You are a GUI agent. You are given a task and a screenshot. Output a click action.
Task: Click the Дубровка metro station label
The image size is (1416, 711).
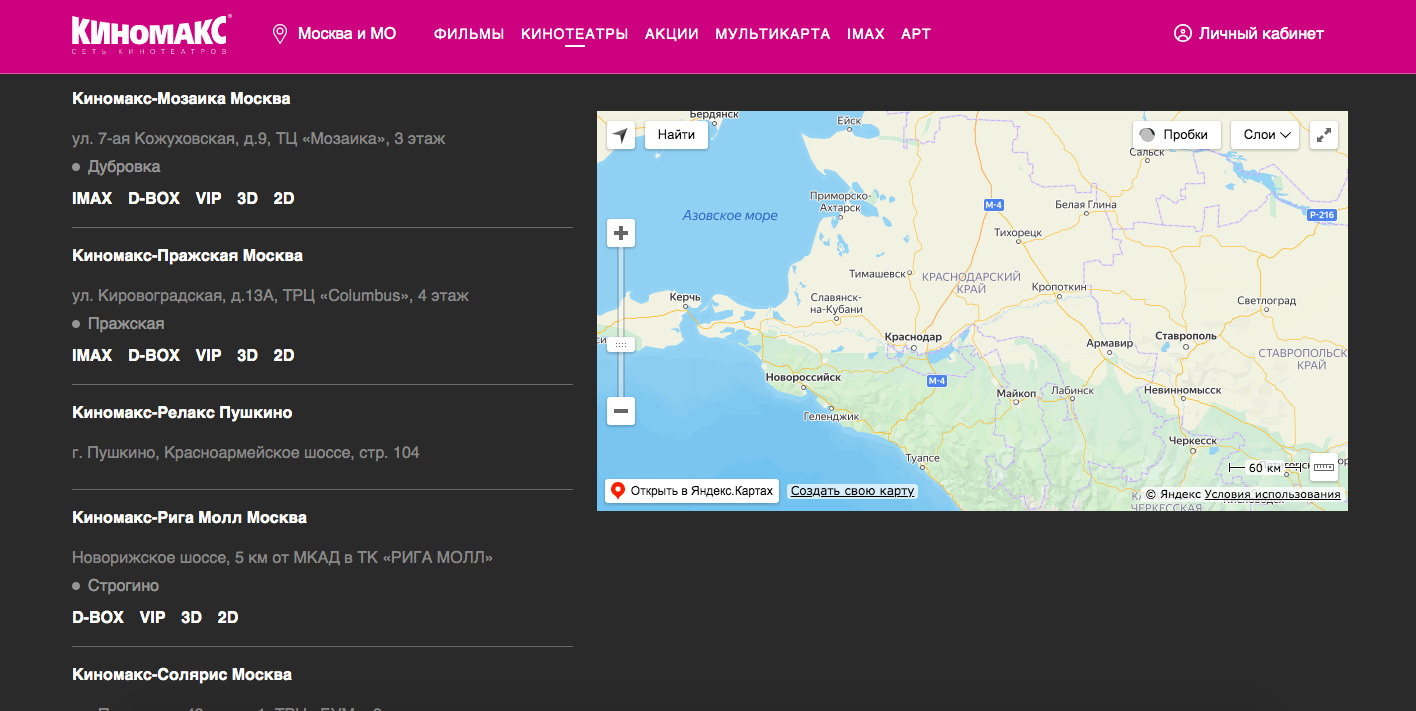coord(124,167)
